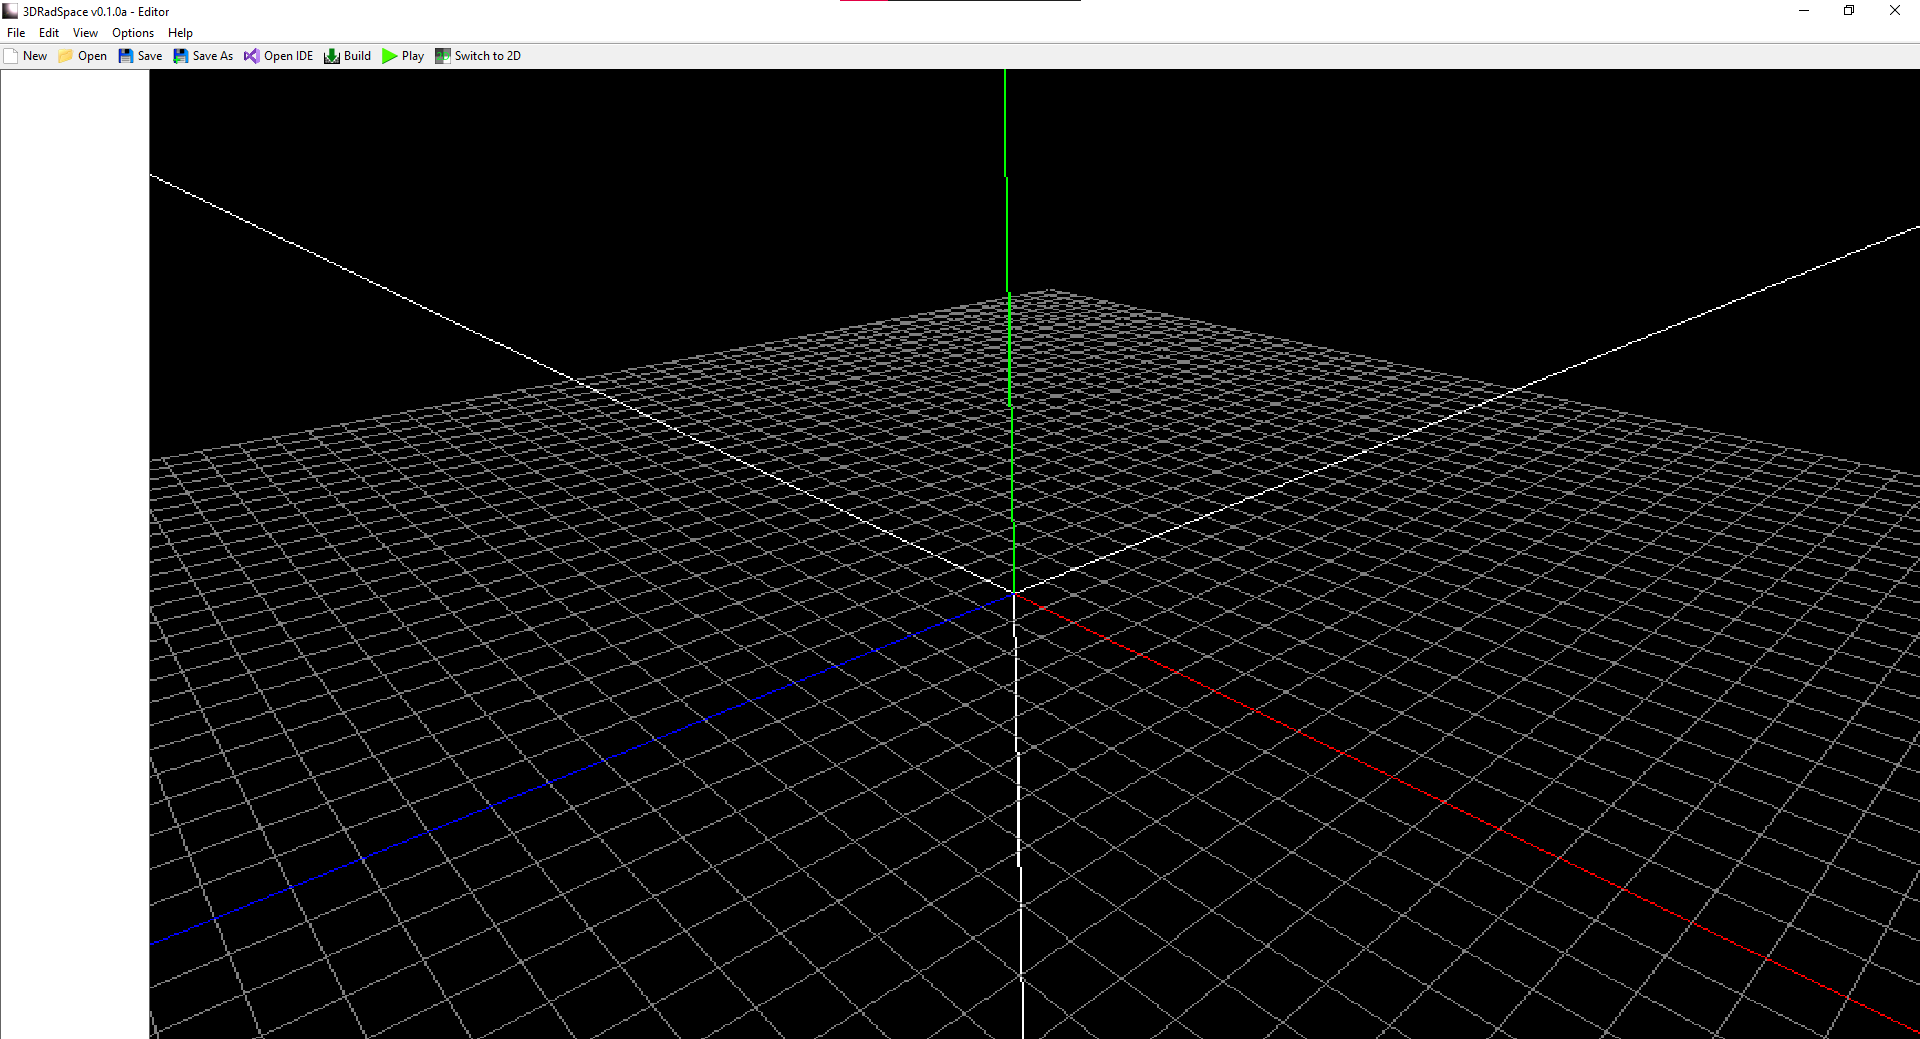The image size is (1920, 1039).
Task: Click the Build button
Action: pyautogui.click(x=347, y=56)
